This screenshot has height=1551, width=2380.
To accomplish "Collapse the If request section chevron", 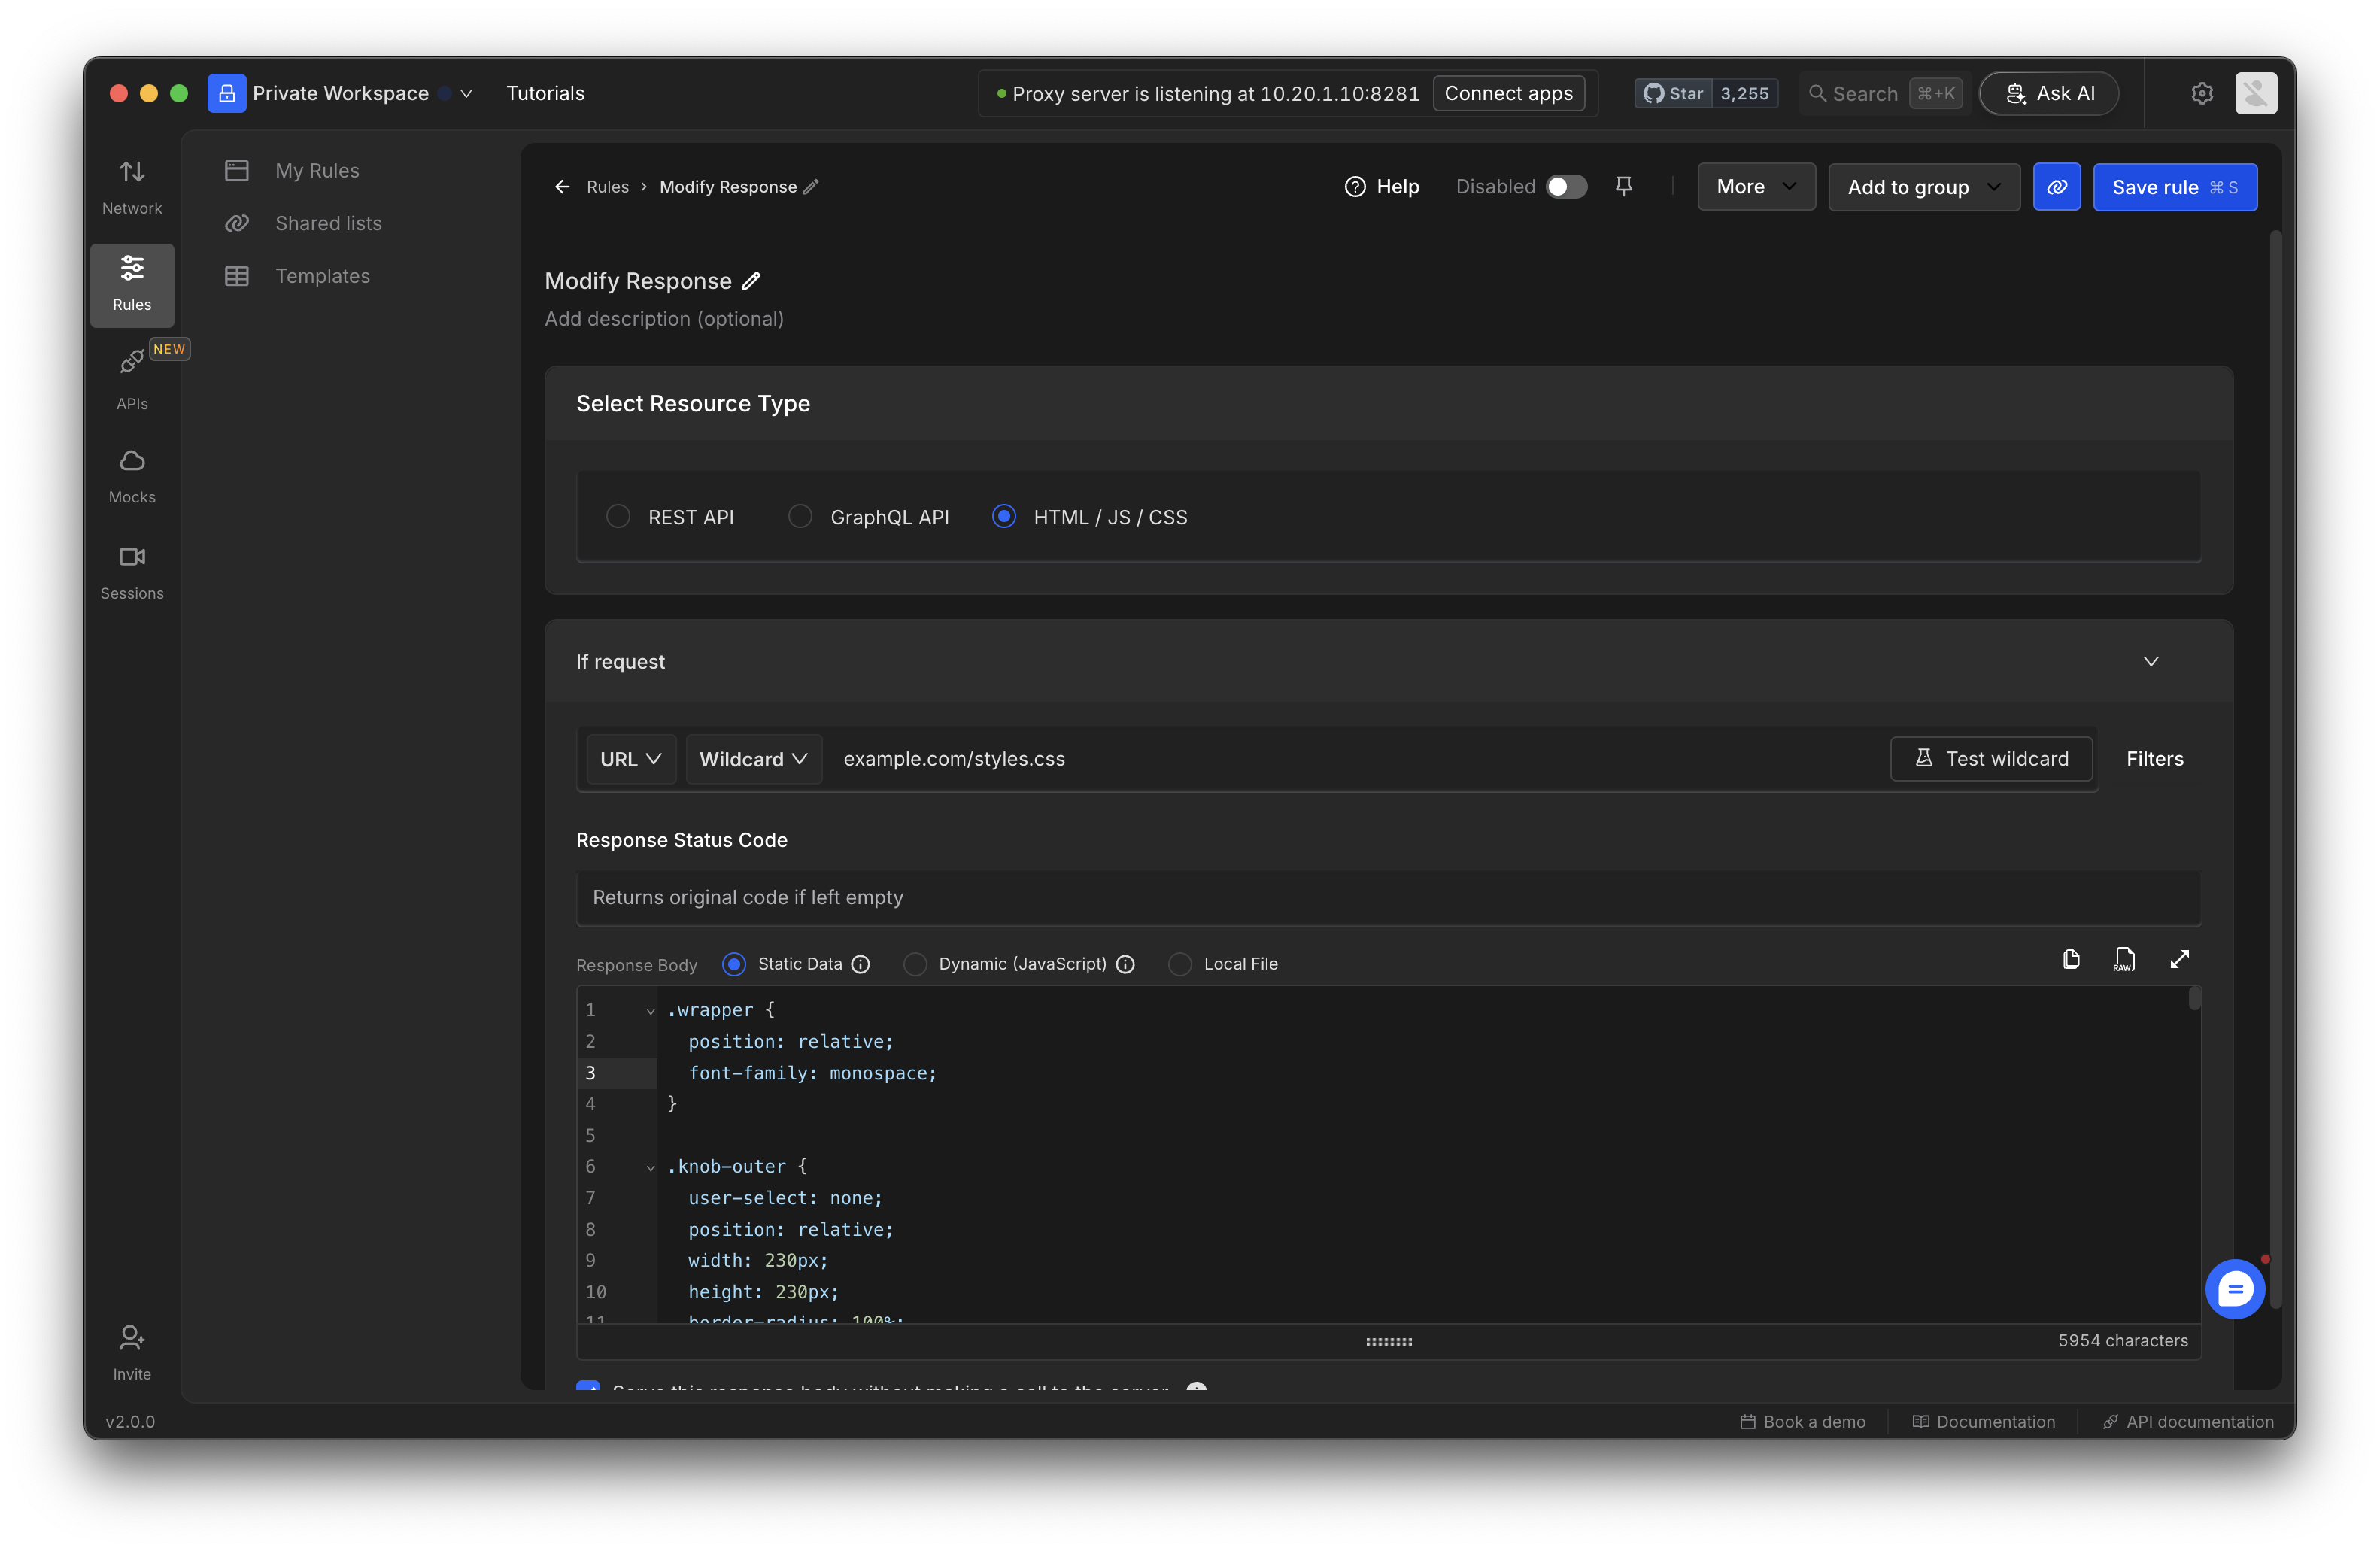I will [2150, 662].
